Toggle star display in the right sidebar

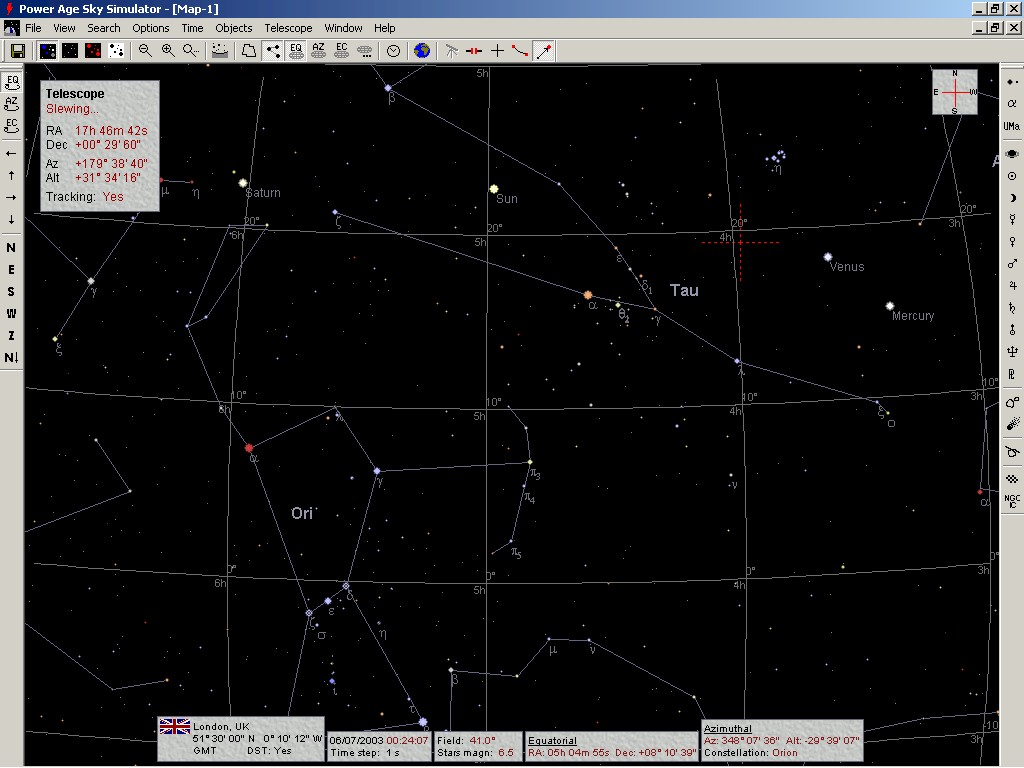tap(1012, 82)
